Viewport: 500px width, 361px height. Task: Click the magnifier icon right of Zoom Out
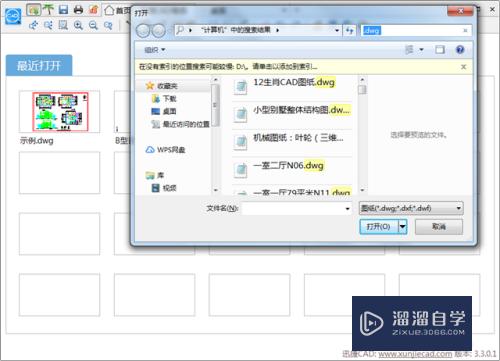(x=108, y=25)
